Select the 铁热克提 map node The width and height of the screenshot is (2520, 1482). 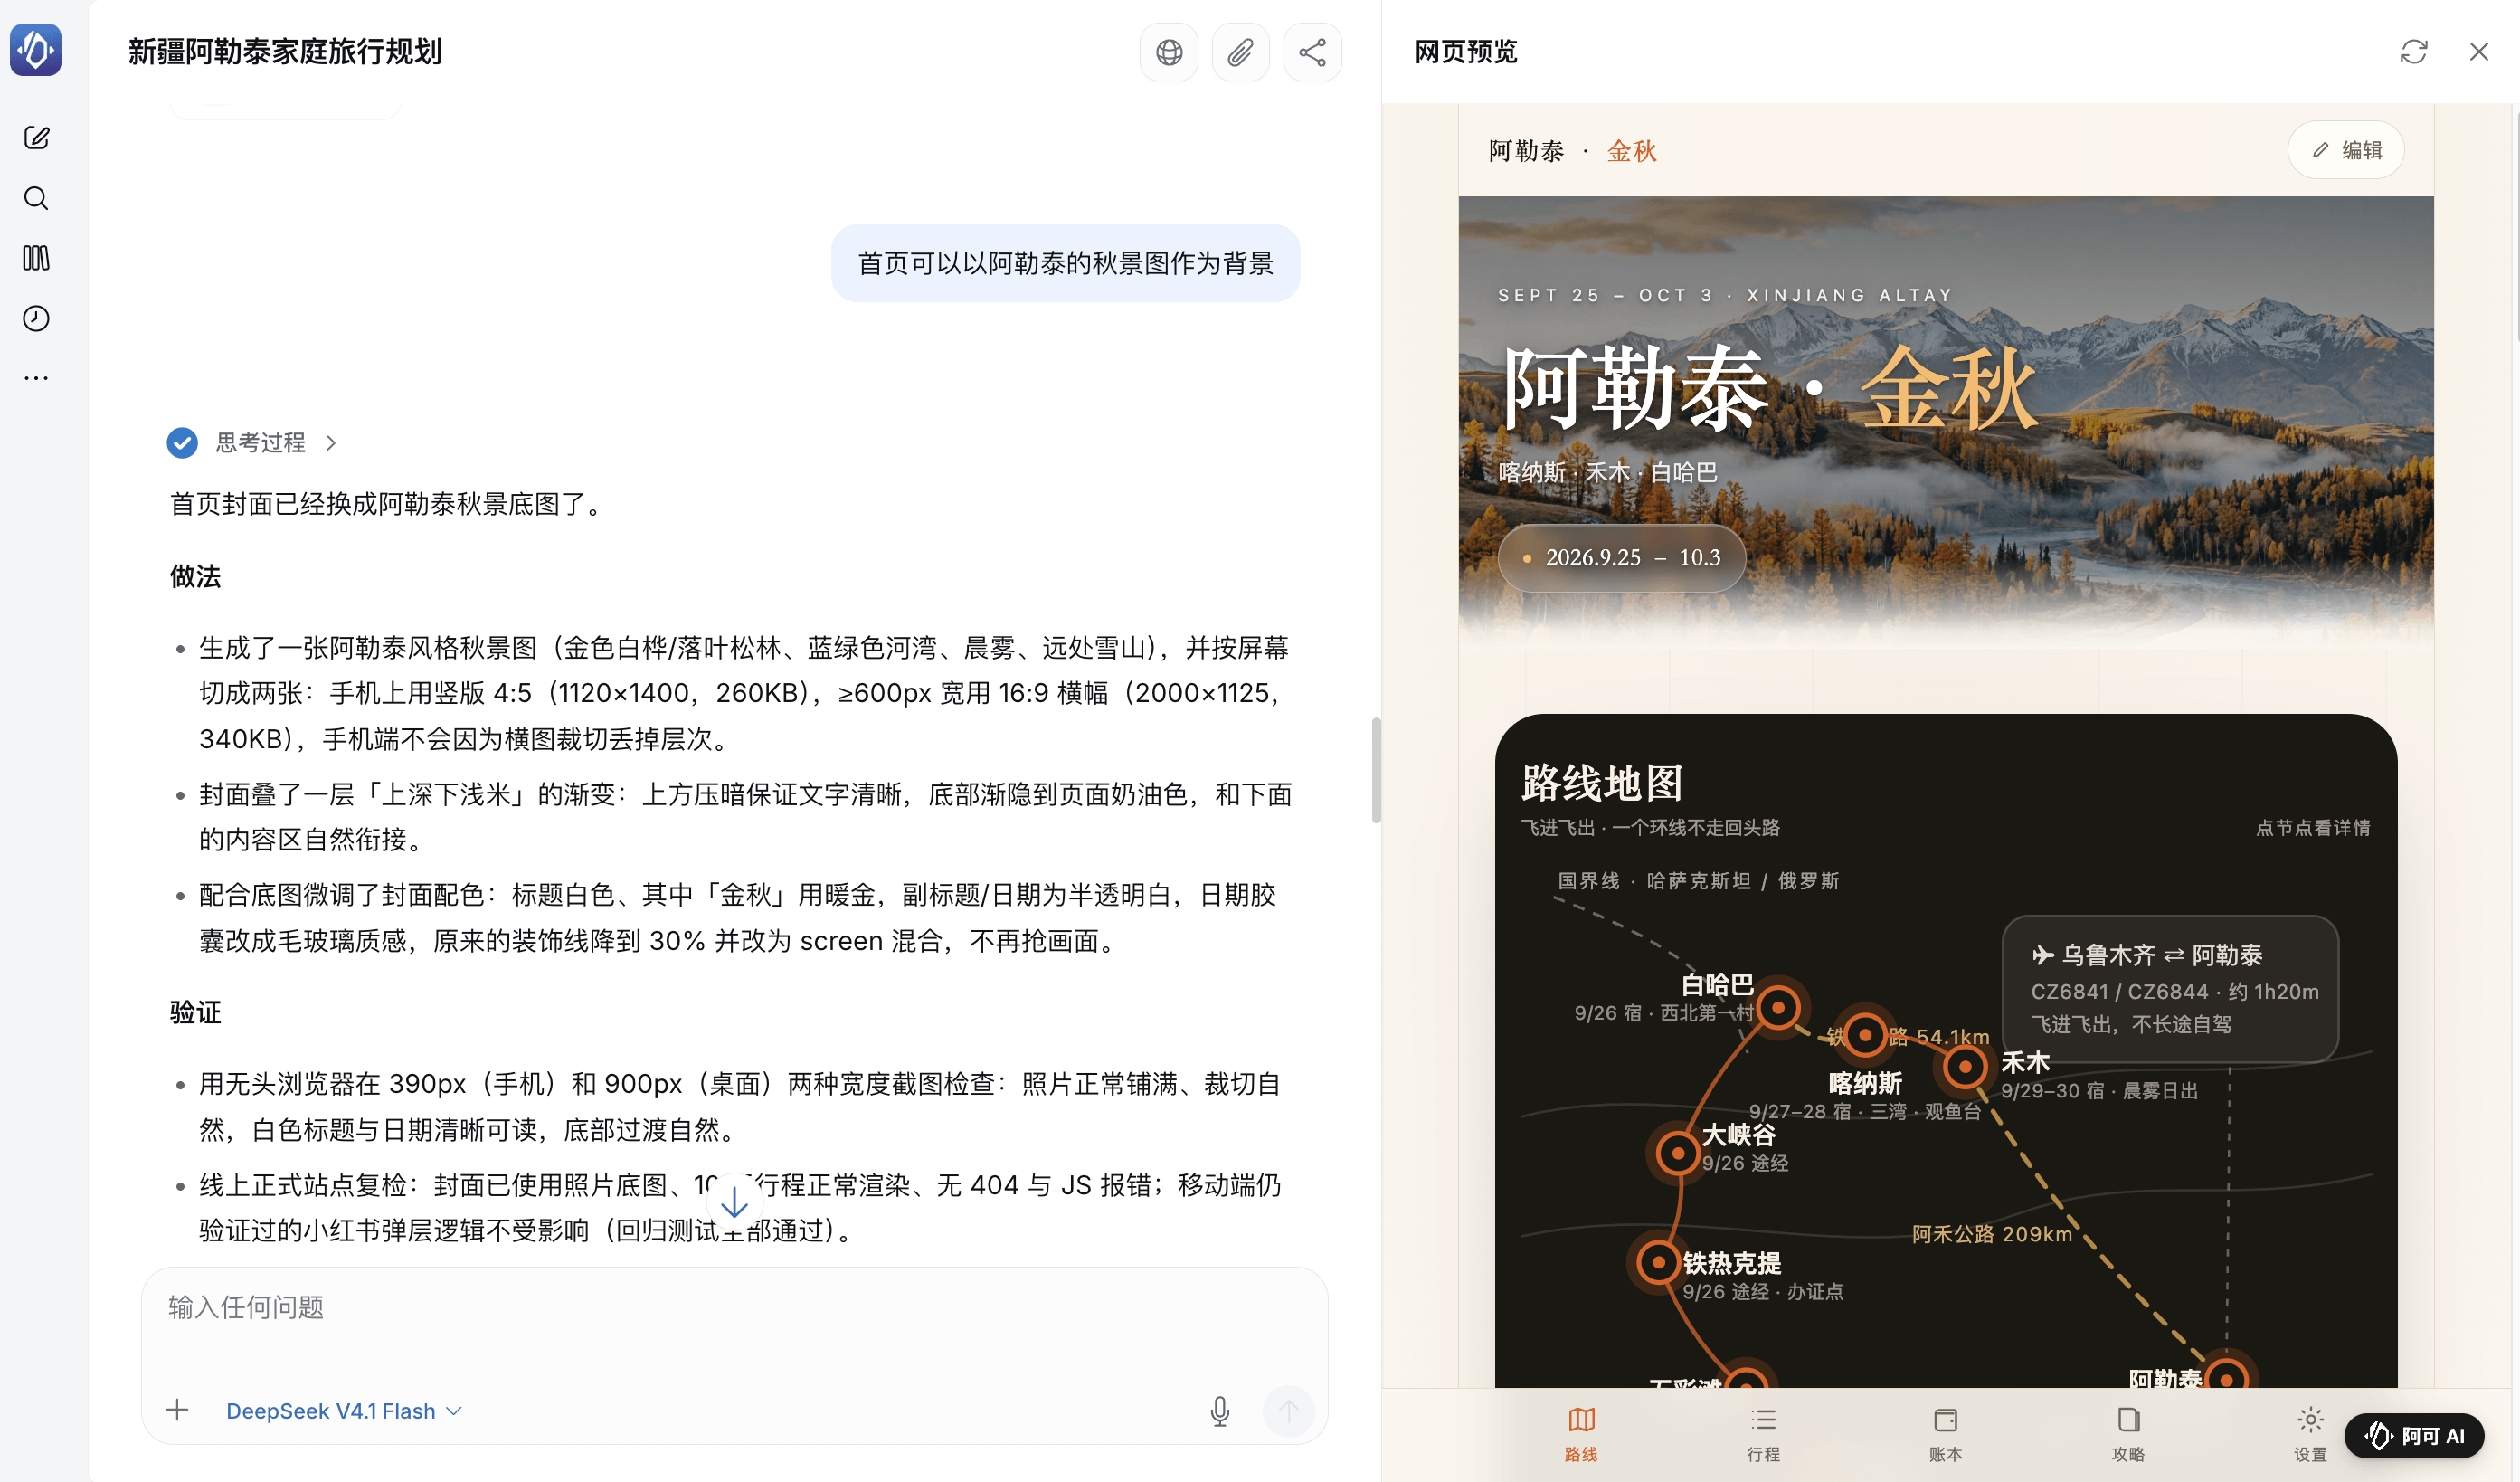(x=1658, y=1262)
